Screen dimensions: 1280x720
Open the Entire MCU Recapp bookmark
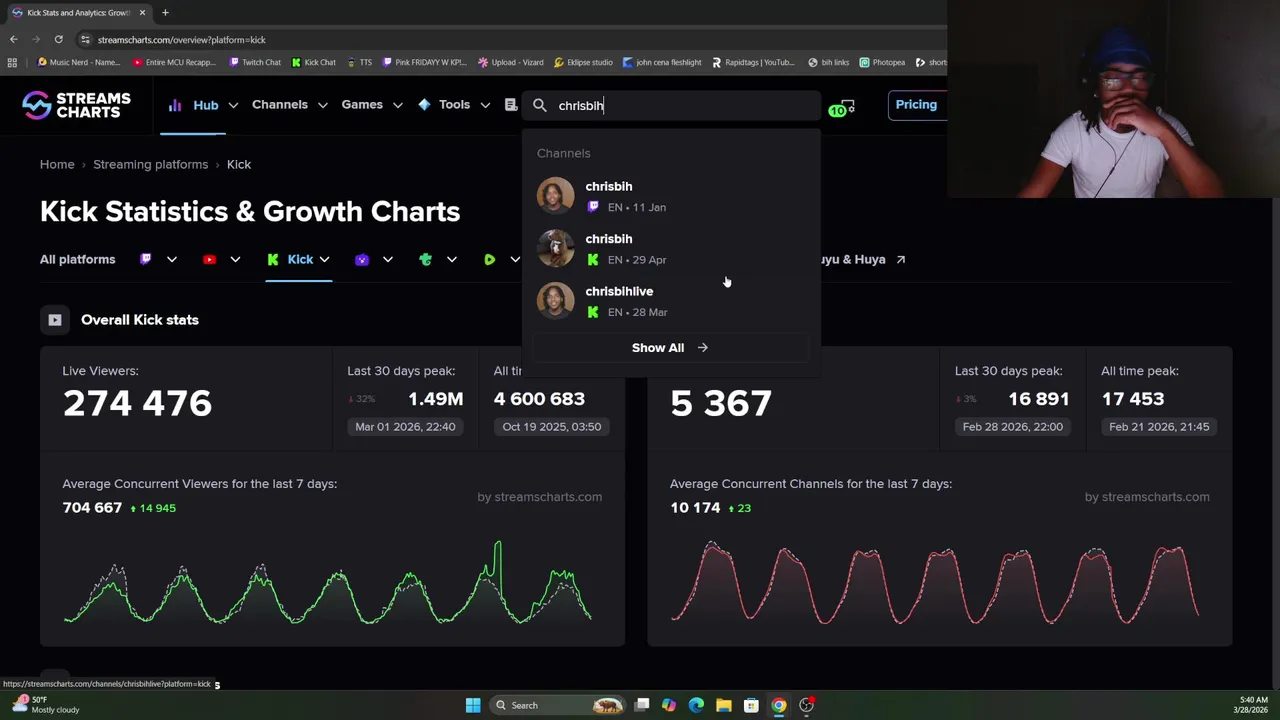[174, 62]
